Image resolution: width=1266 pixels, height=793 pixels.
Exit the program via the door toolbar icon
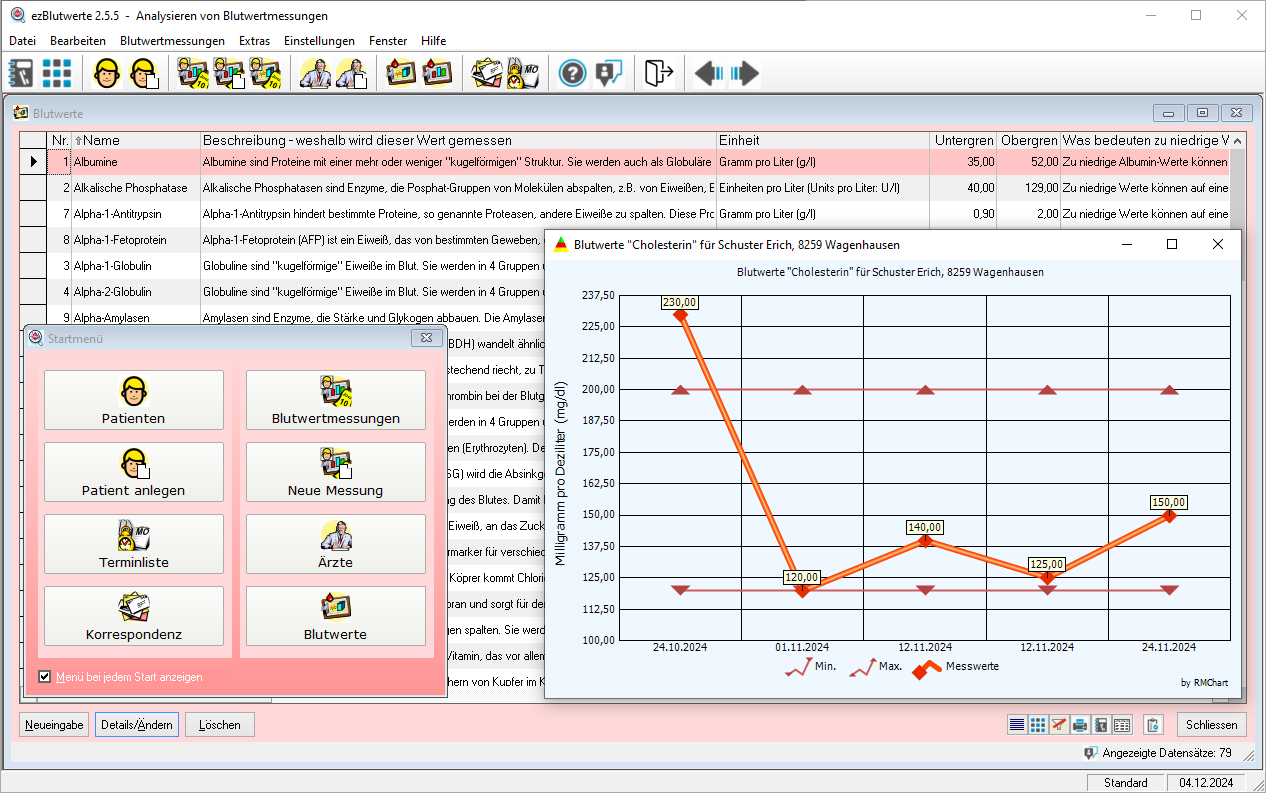(x=657, y=72)
